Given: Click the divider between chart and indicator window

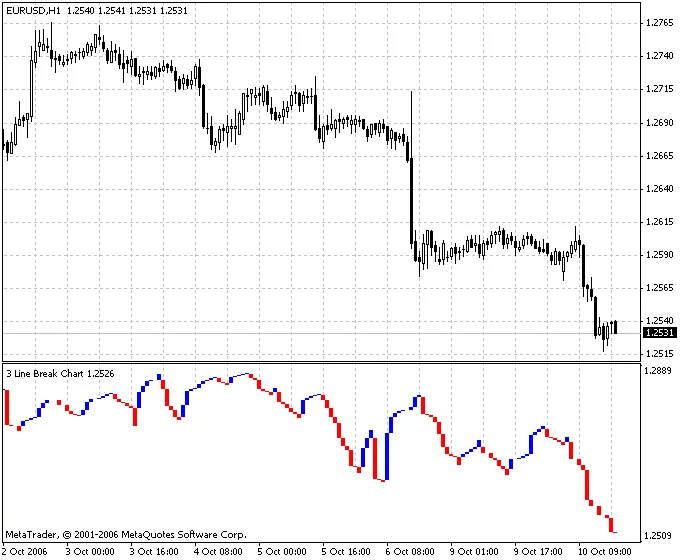Looking at the screenshot, I should coord(320,362).
